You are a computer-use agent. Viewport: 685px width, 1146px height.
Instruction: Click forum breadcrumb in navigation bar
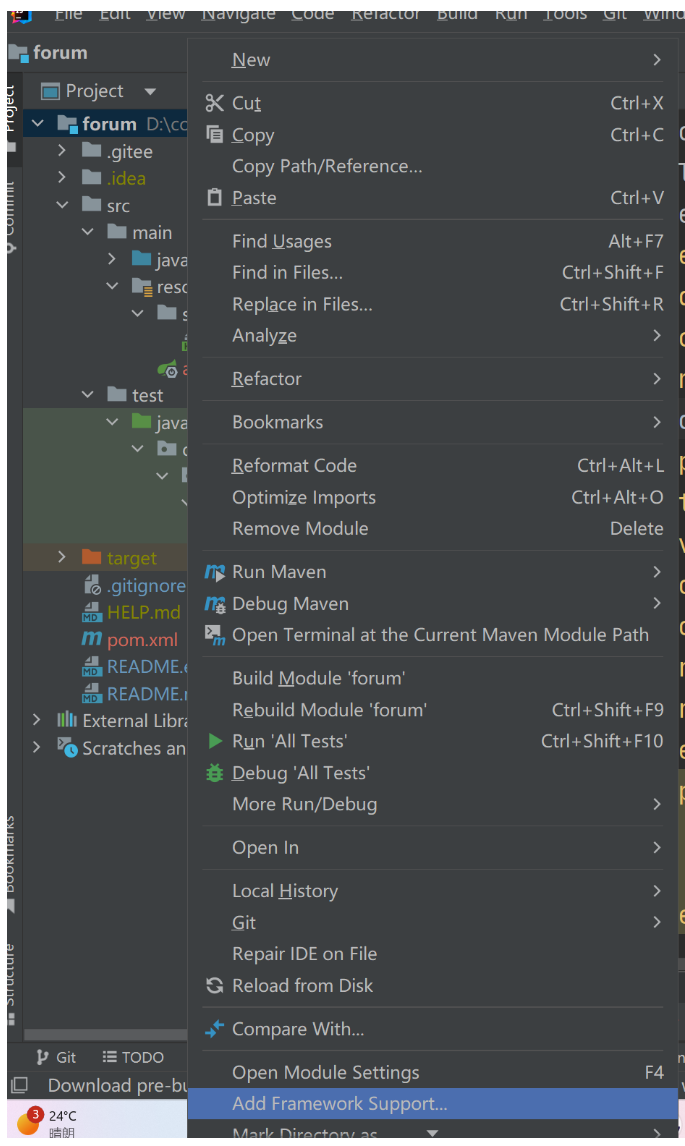pos(48,53)
